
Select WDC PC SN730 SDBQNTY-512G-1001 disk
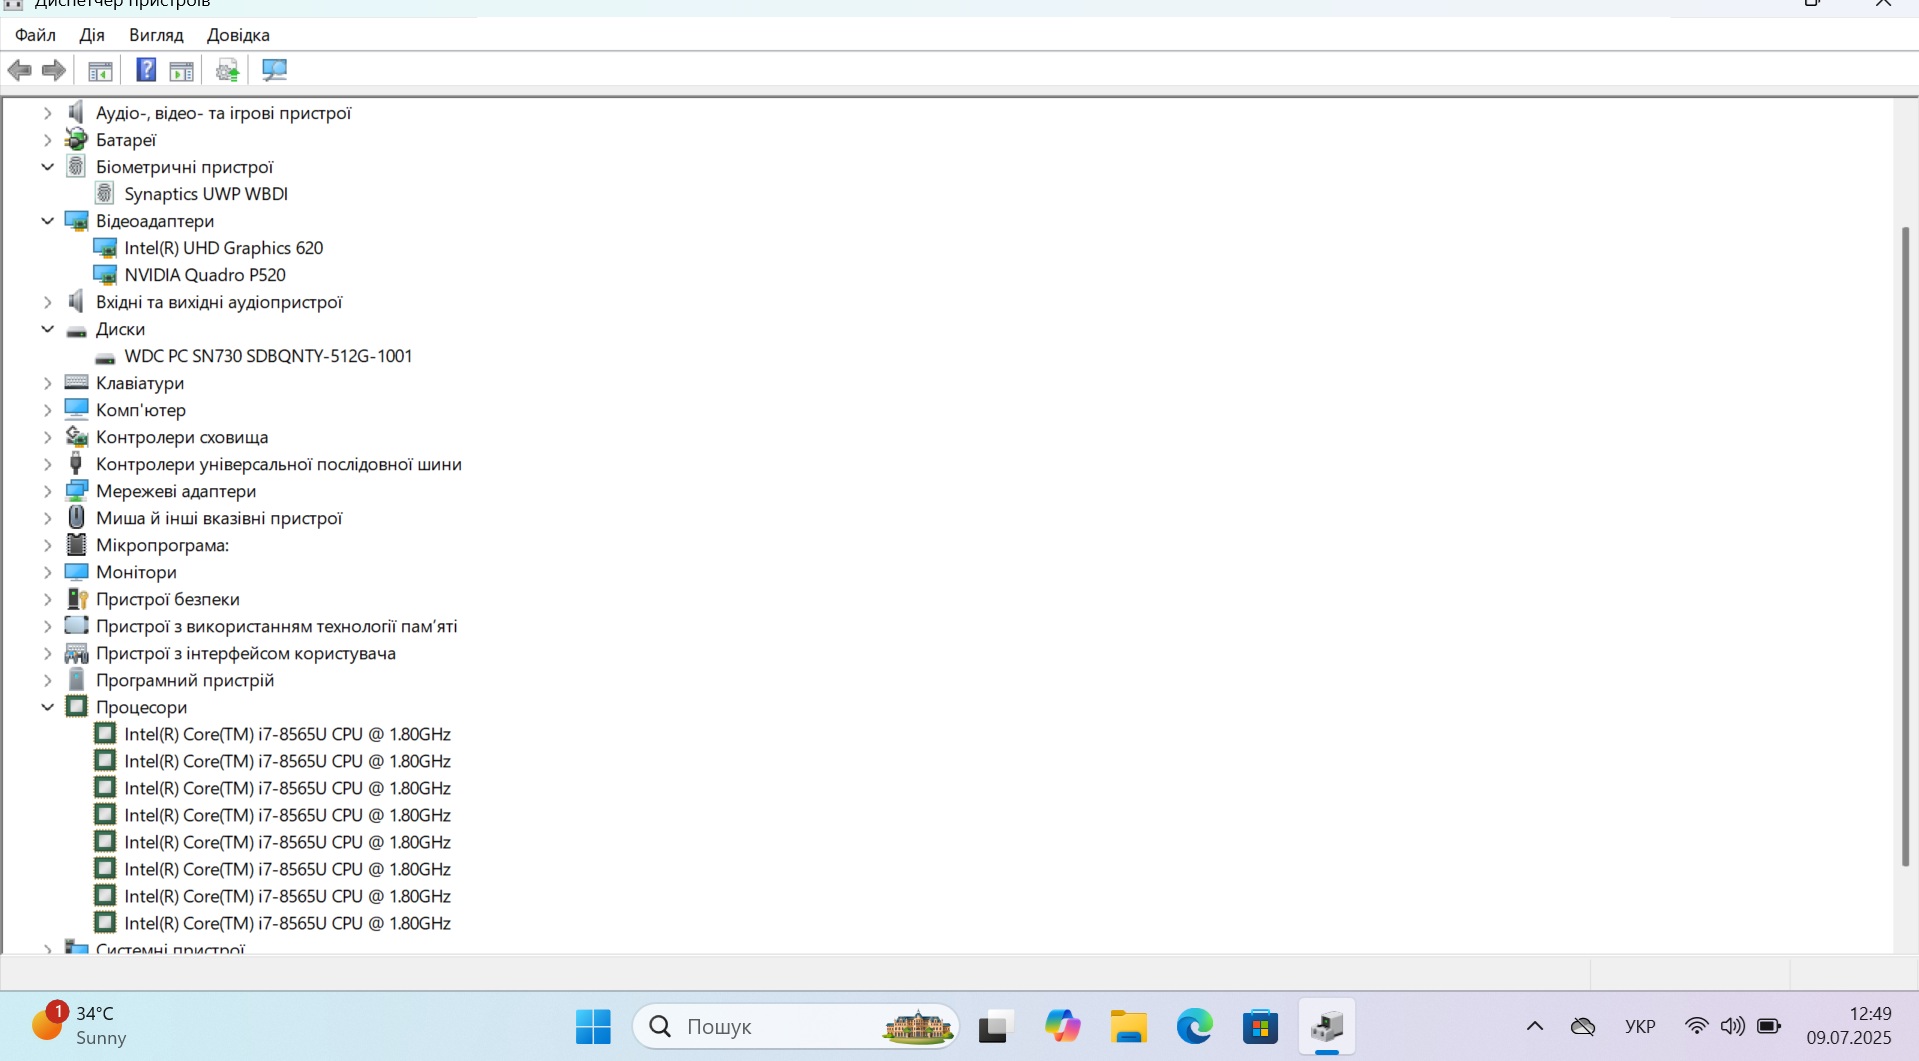[x=268, y=356]
